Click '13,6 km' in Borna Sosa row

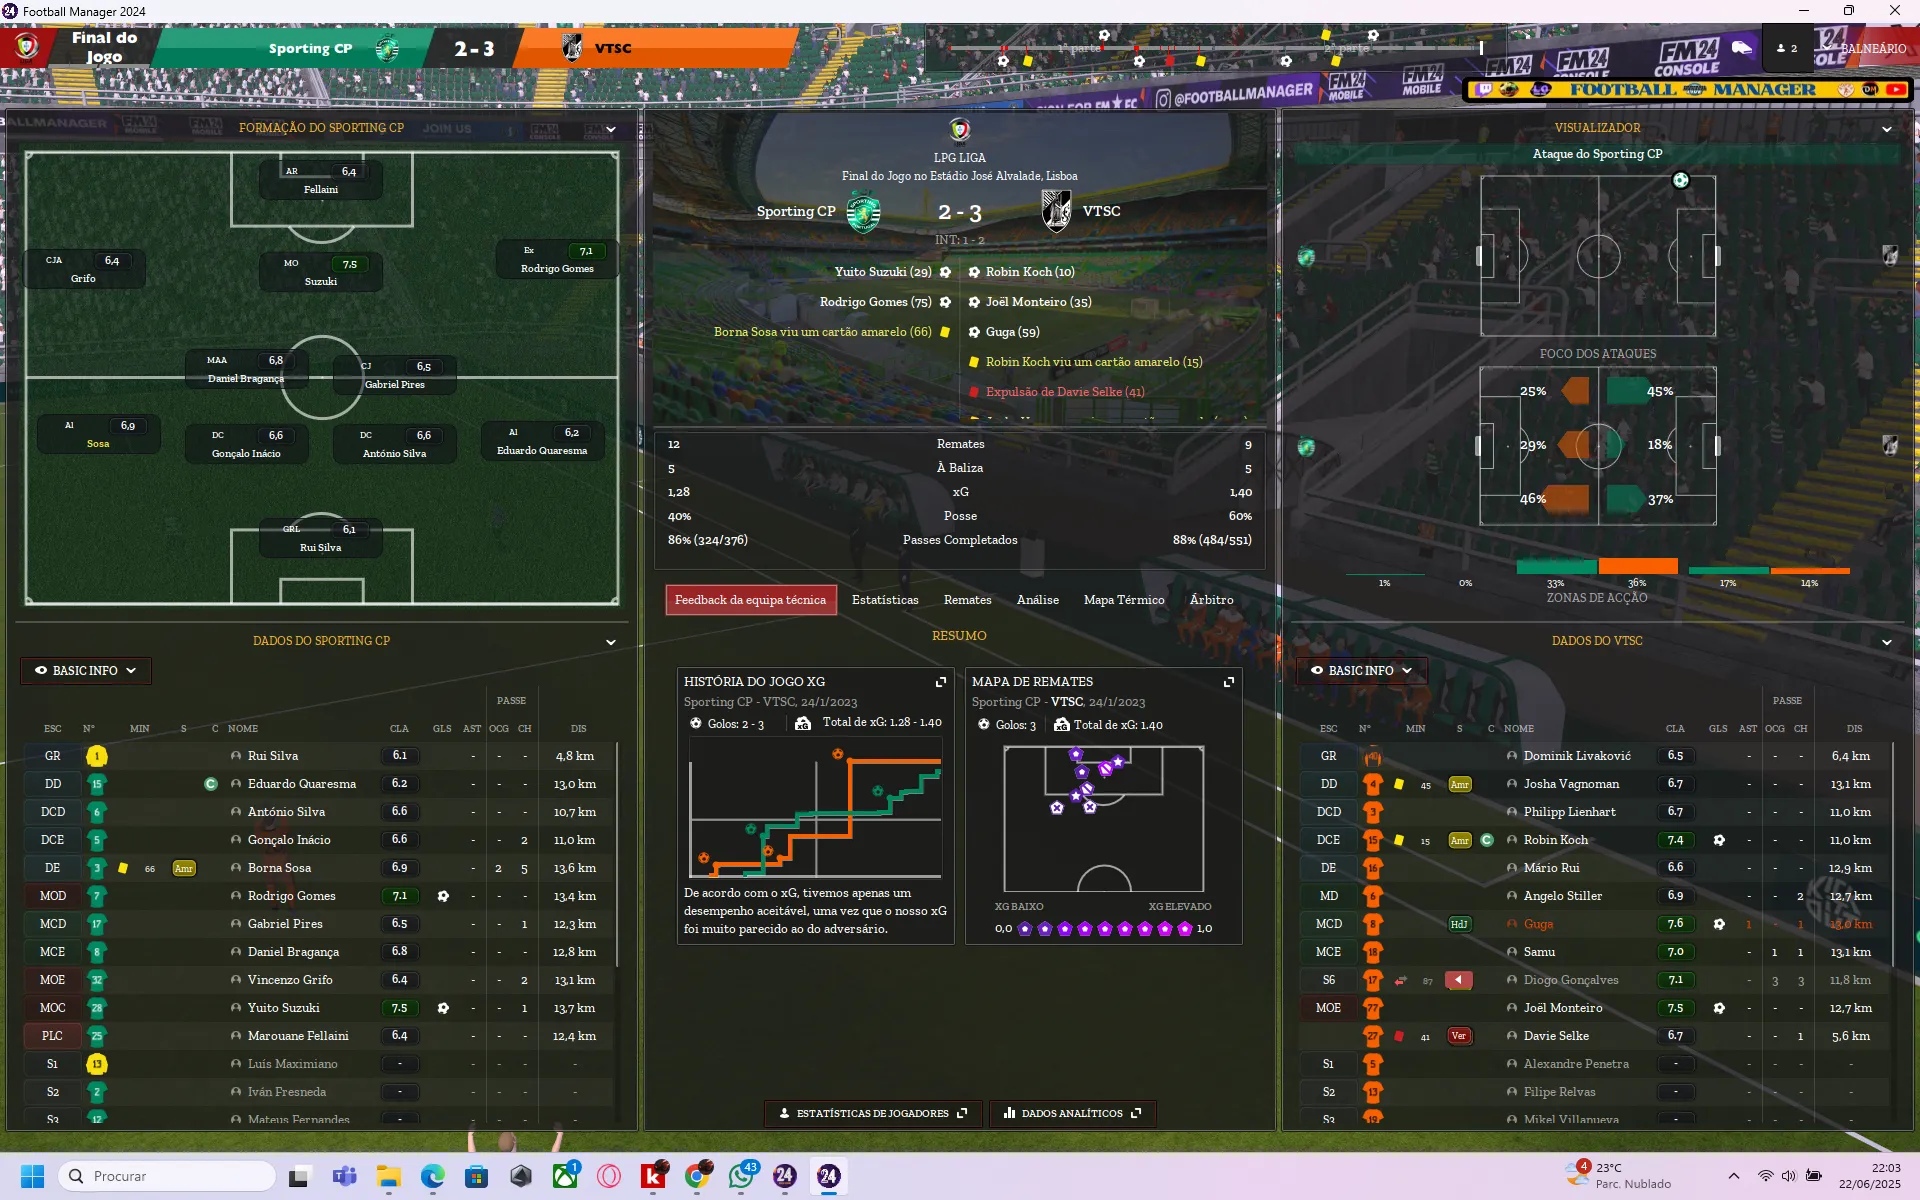pyautogui.click(x=575, y=868)
